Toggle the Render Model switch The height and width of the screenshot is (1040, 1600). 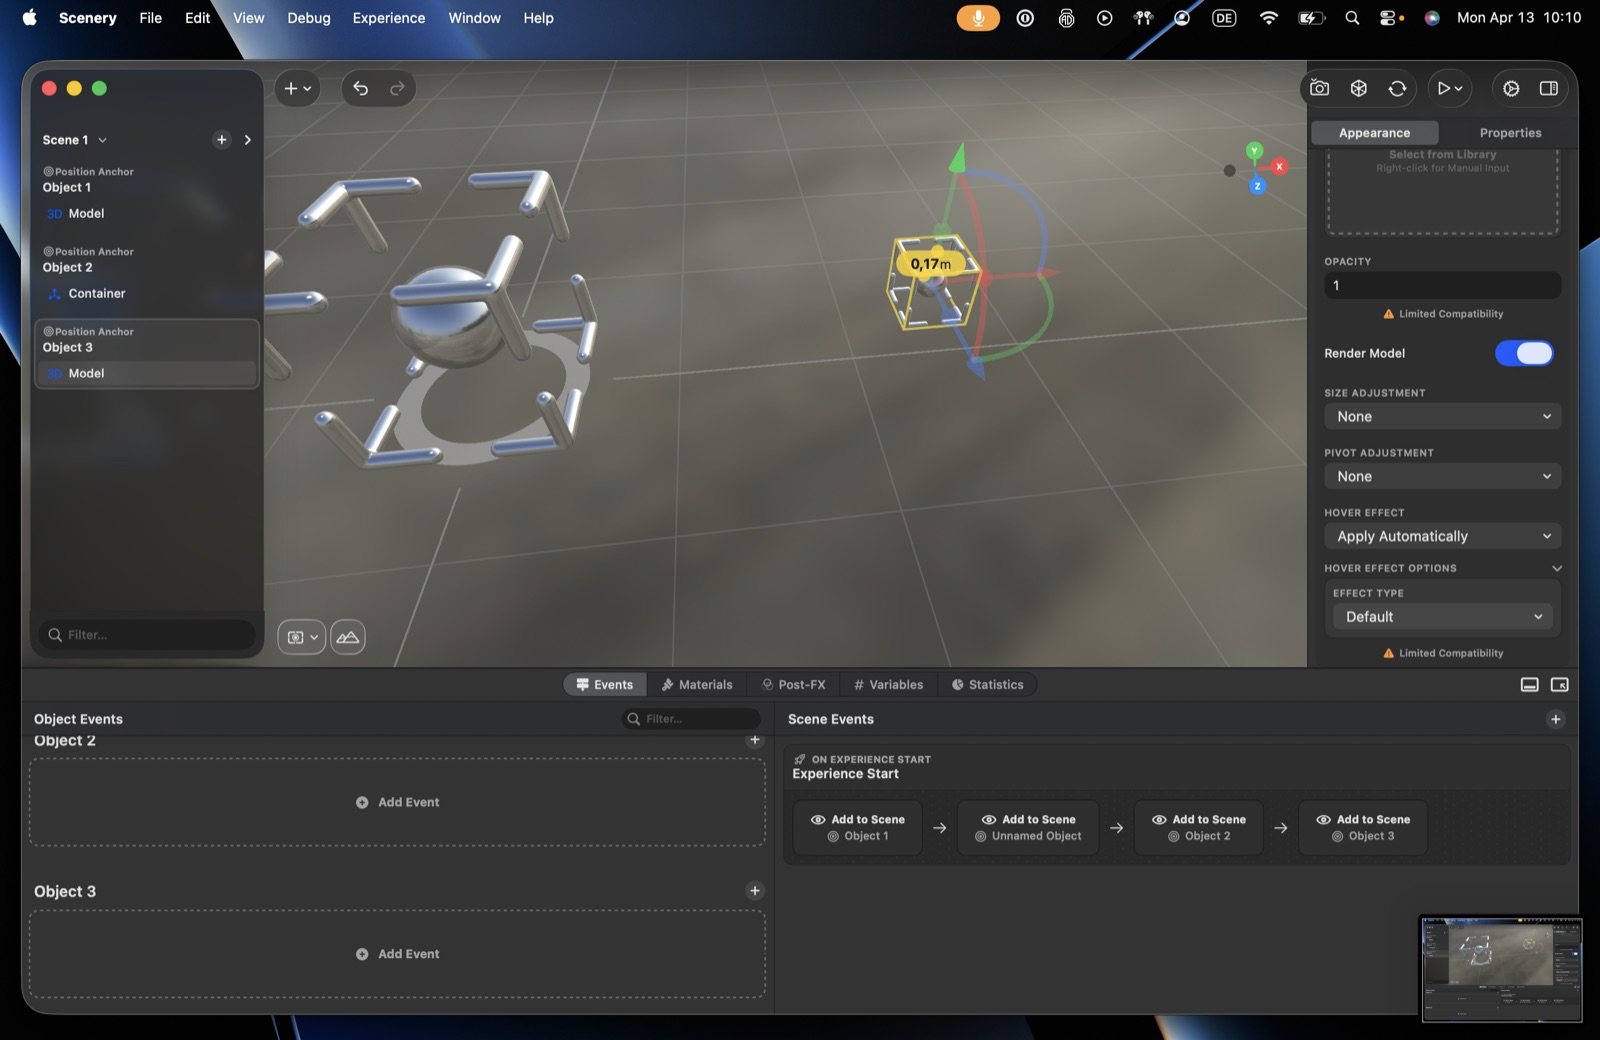[1524, 353]
